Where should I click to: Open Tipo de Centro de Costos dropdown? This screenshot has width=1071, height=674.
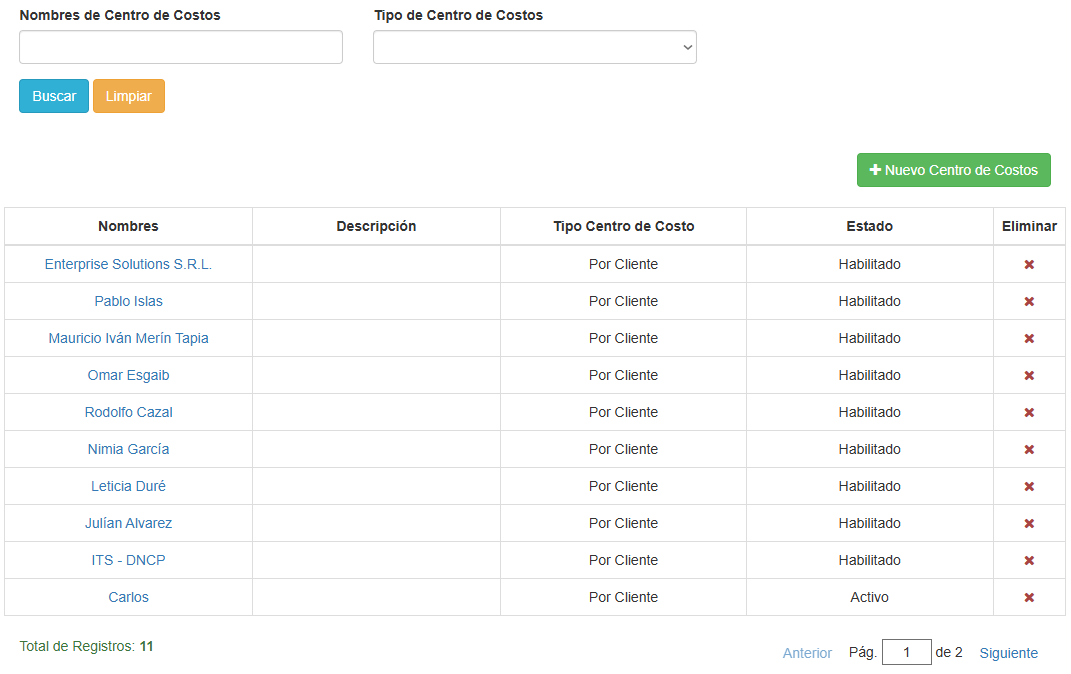click(534, 47)
